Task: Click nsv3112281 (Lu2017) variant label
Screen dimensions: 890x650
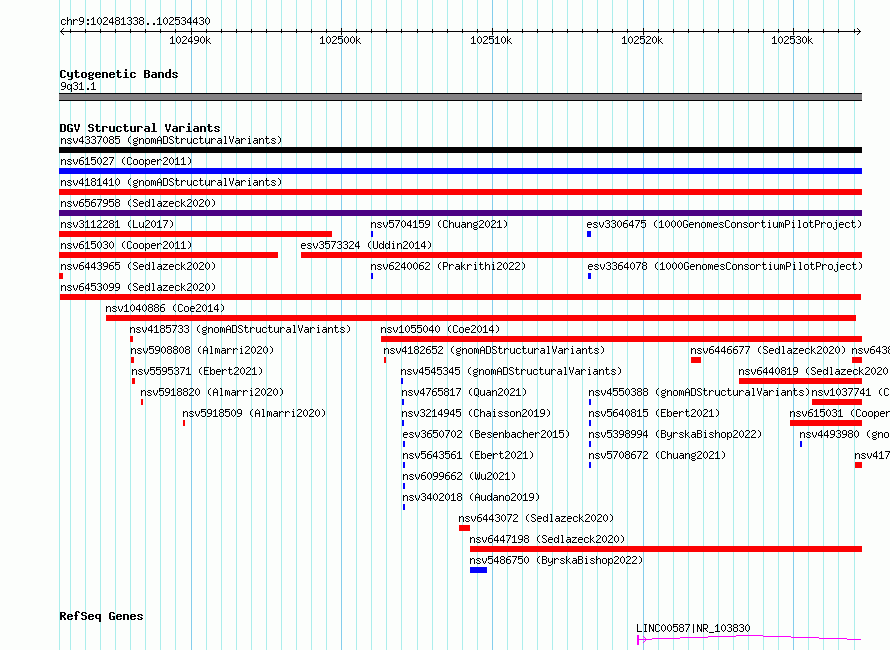Action: (x=117, y=224)
